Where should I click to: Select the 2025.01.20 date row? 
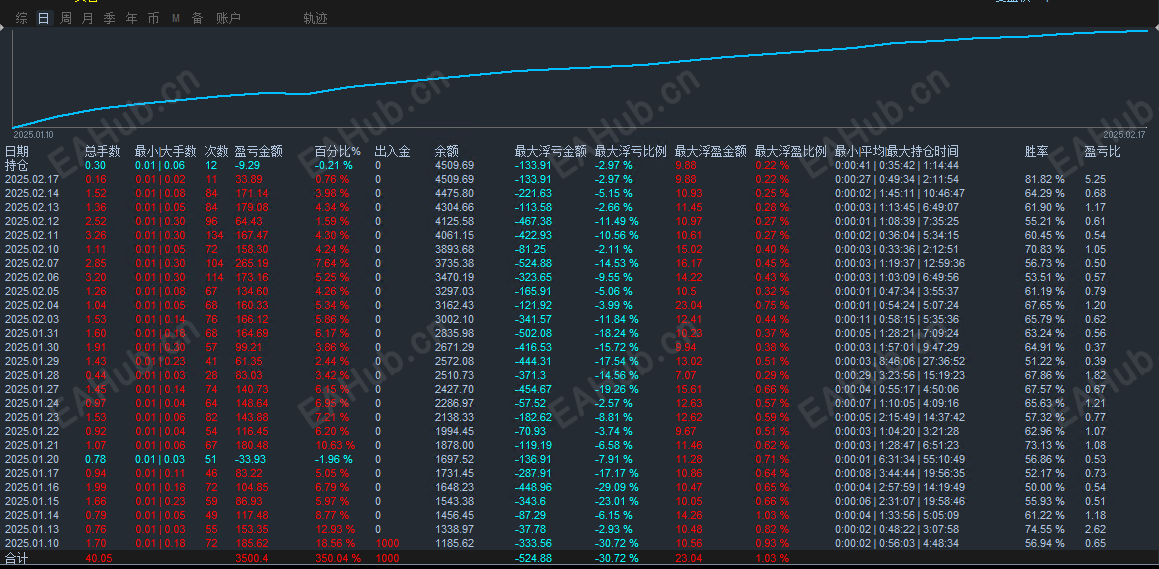coord(580,460)
